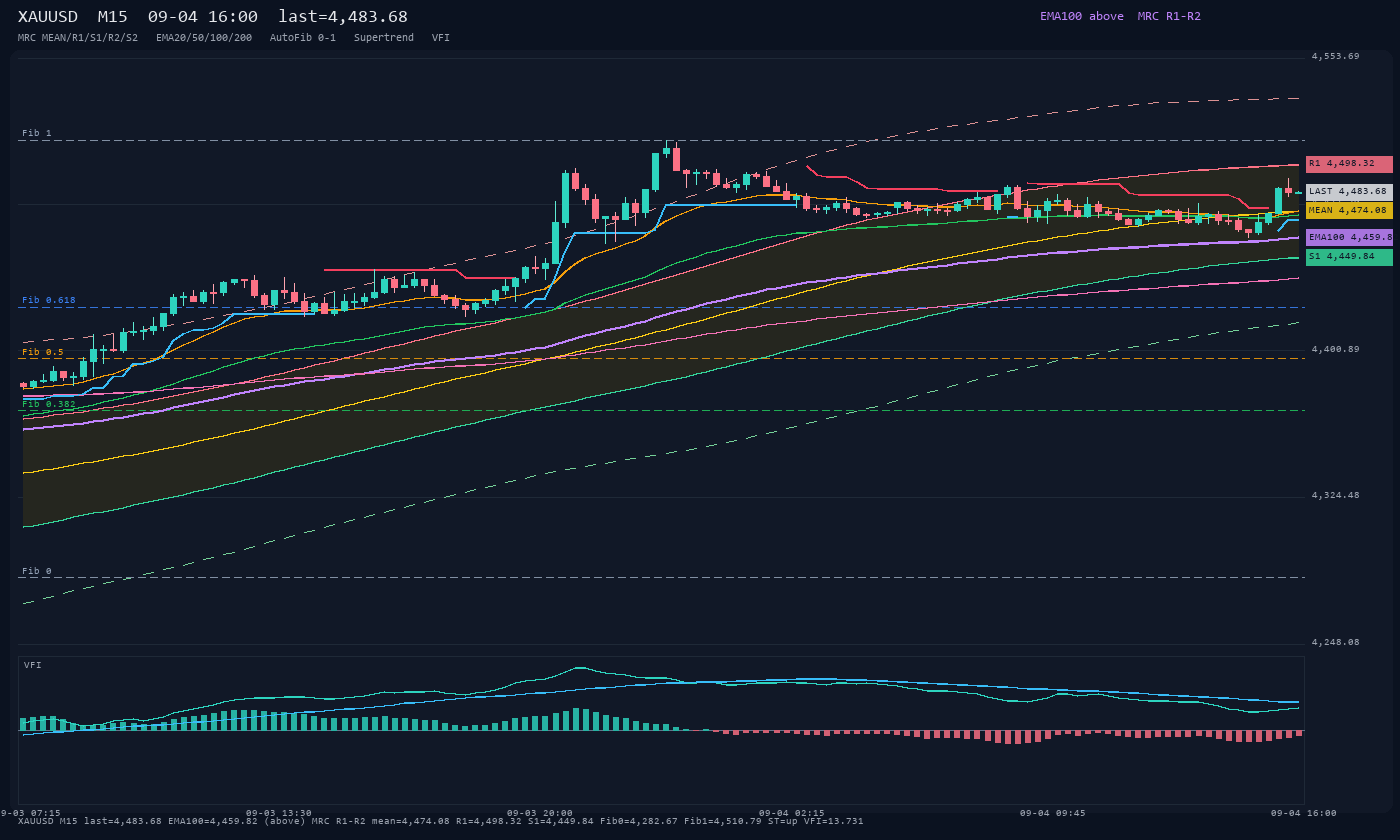
Task: Click the 4,400.89 price axis label
Action: pos(1336,349)
